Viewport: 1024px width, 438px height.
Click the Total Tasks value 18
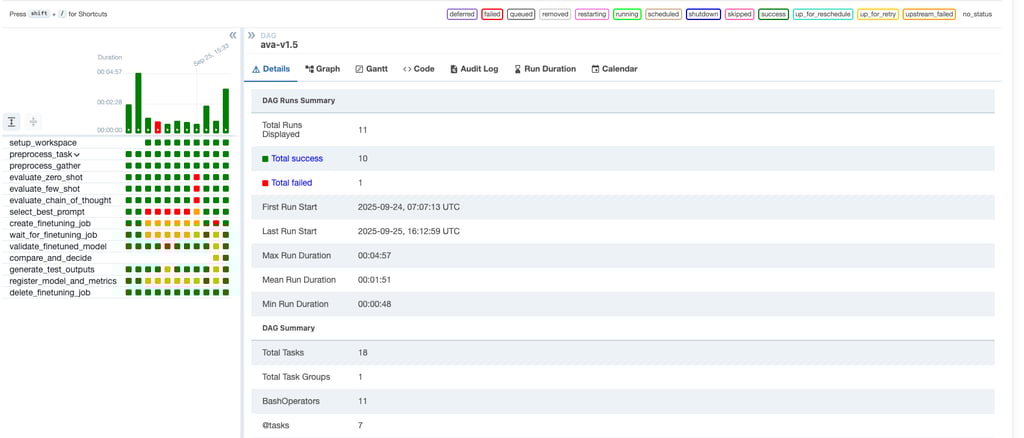tap(362, 352)
